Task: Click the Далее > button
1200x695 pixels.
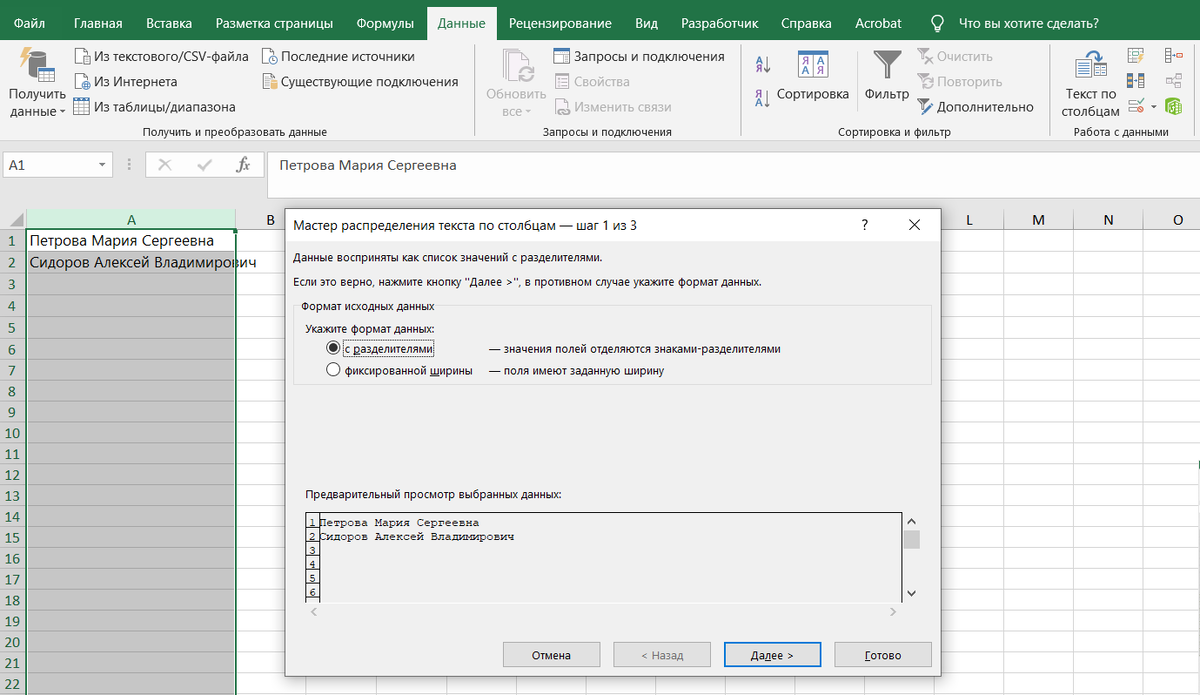Action: (772, 655)
